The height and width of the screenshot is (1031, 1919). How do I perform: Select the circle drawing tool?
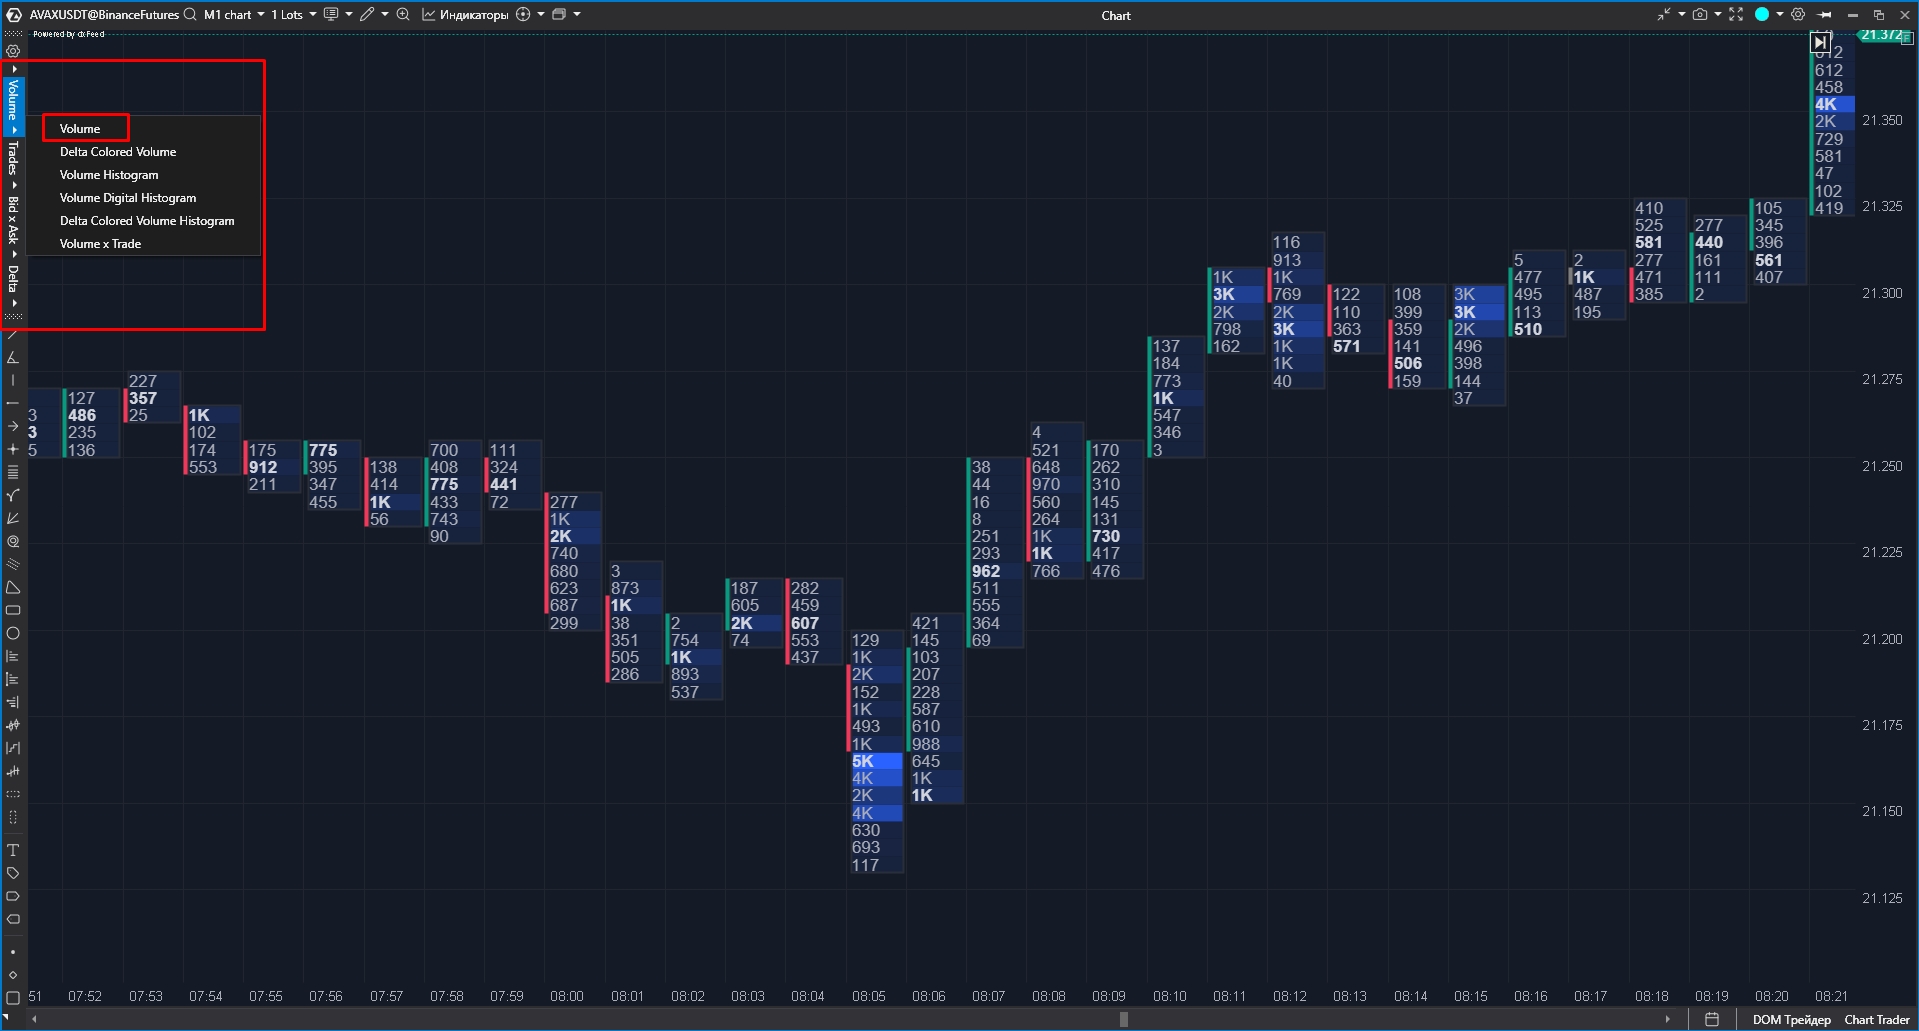13,633
